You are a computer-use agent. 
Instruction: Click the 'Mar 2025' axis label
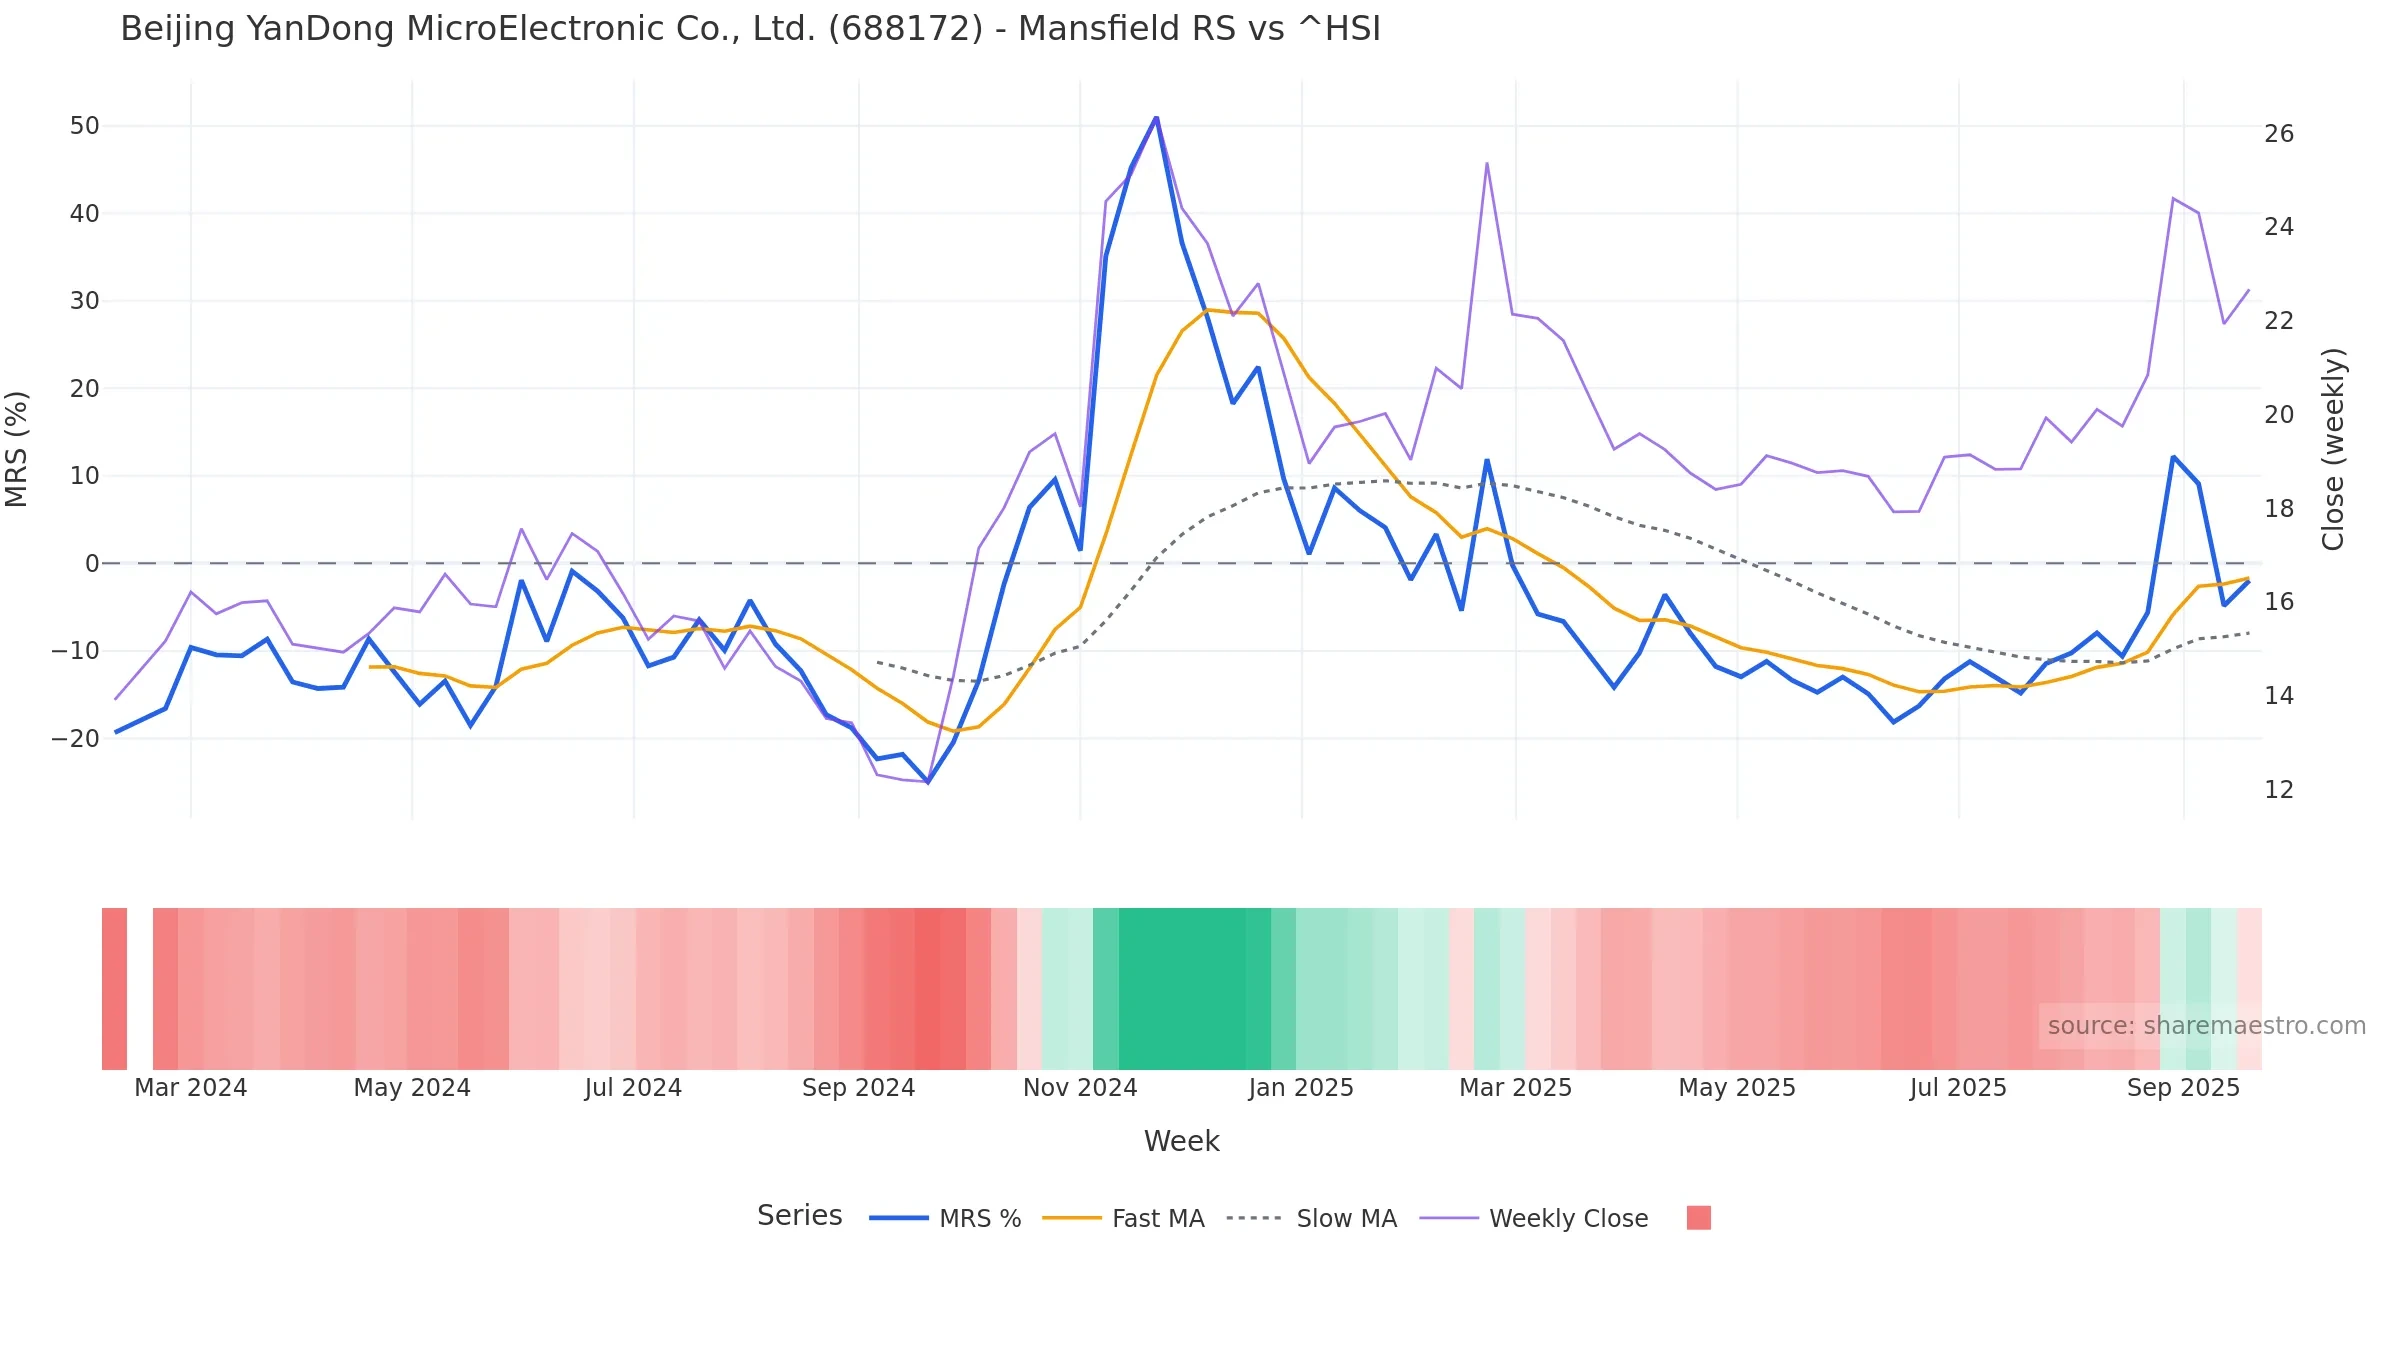(x=1515, y=1088)
